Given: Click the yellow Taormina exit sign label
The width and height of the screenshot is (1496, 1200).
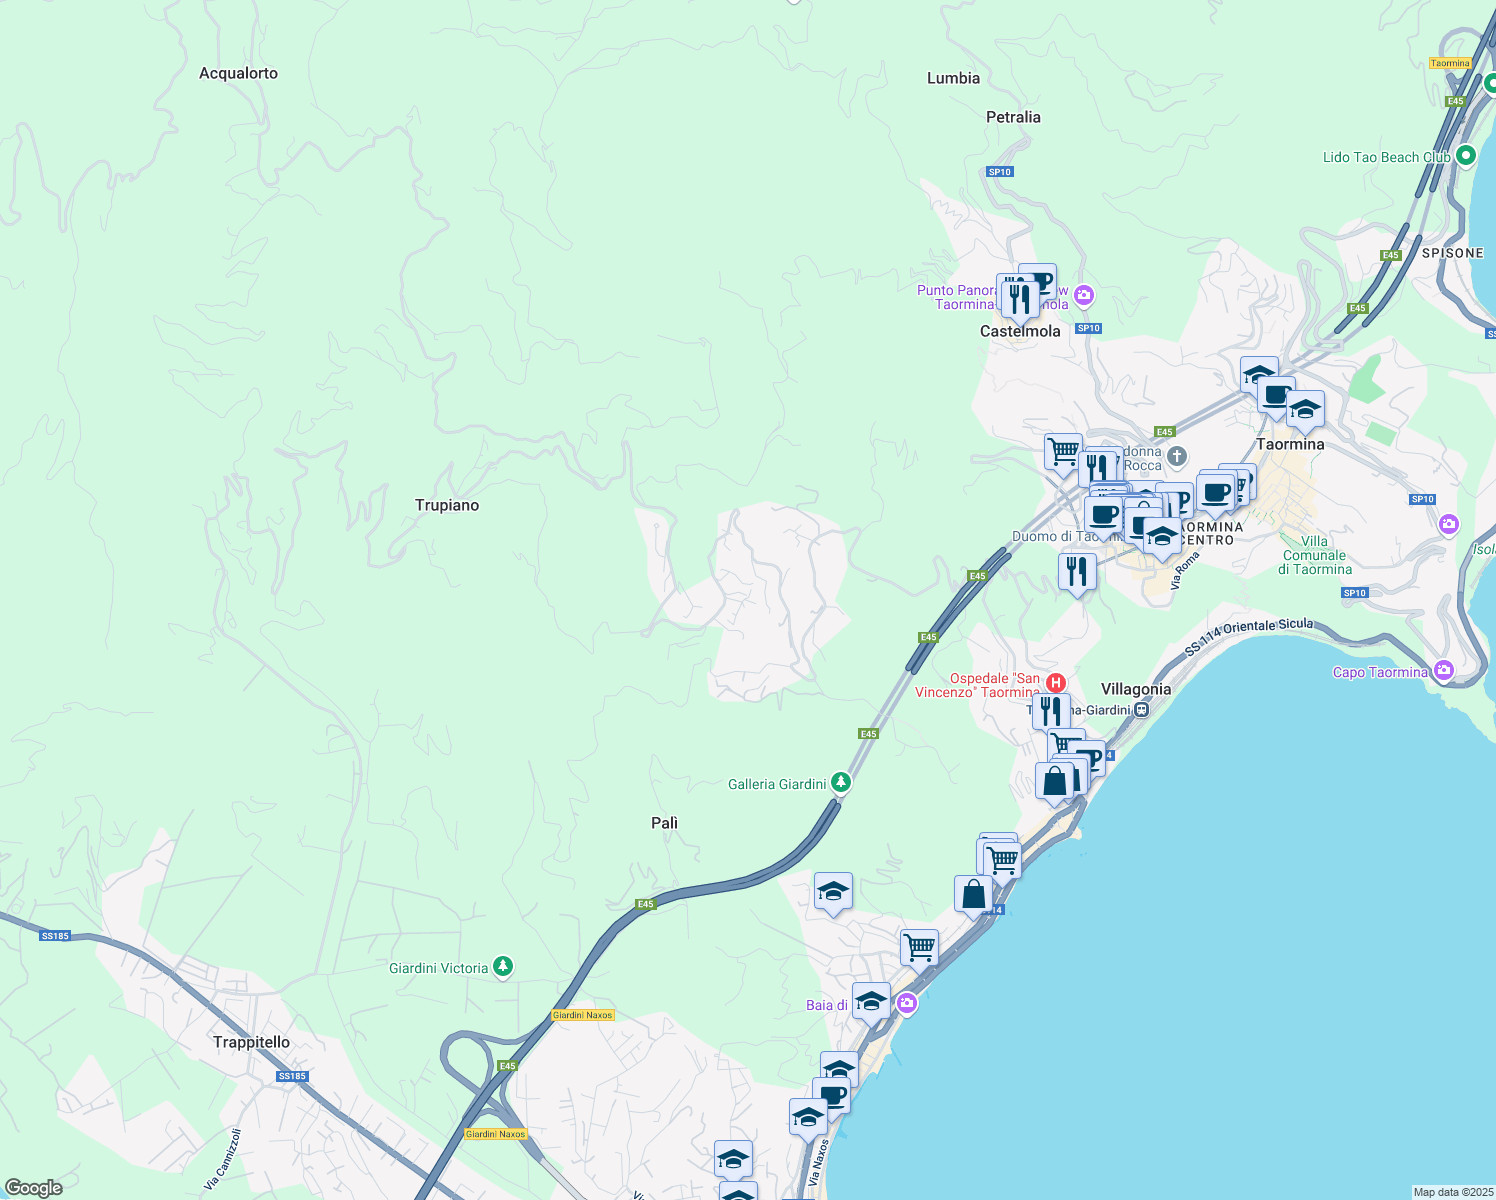Looking at the screenshot, I should (1450, 63).
